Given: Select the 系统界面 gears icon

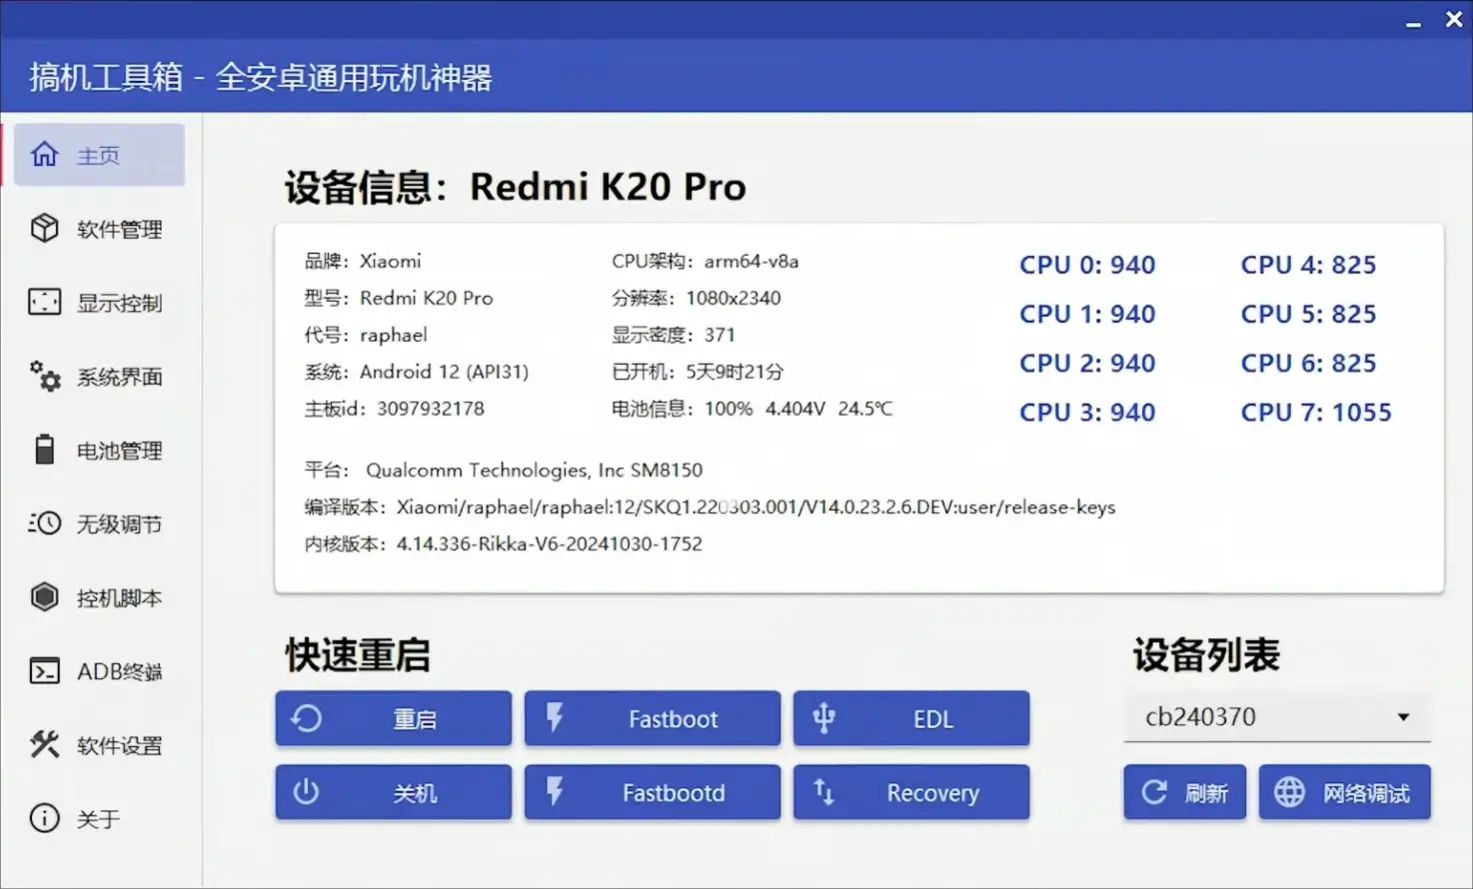Looking at the screenshot, I should pos(45,376).
